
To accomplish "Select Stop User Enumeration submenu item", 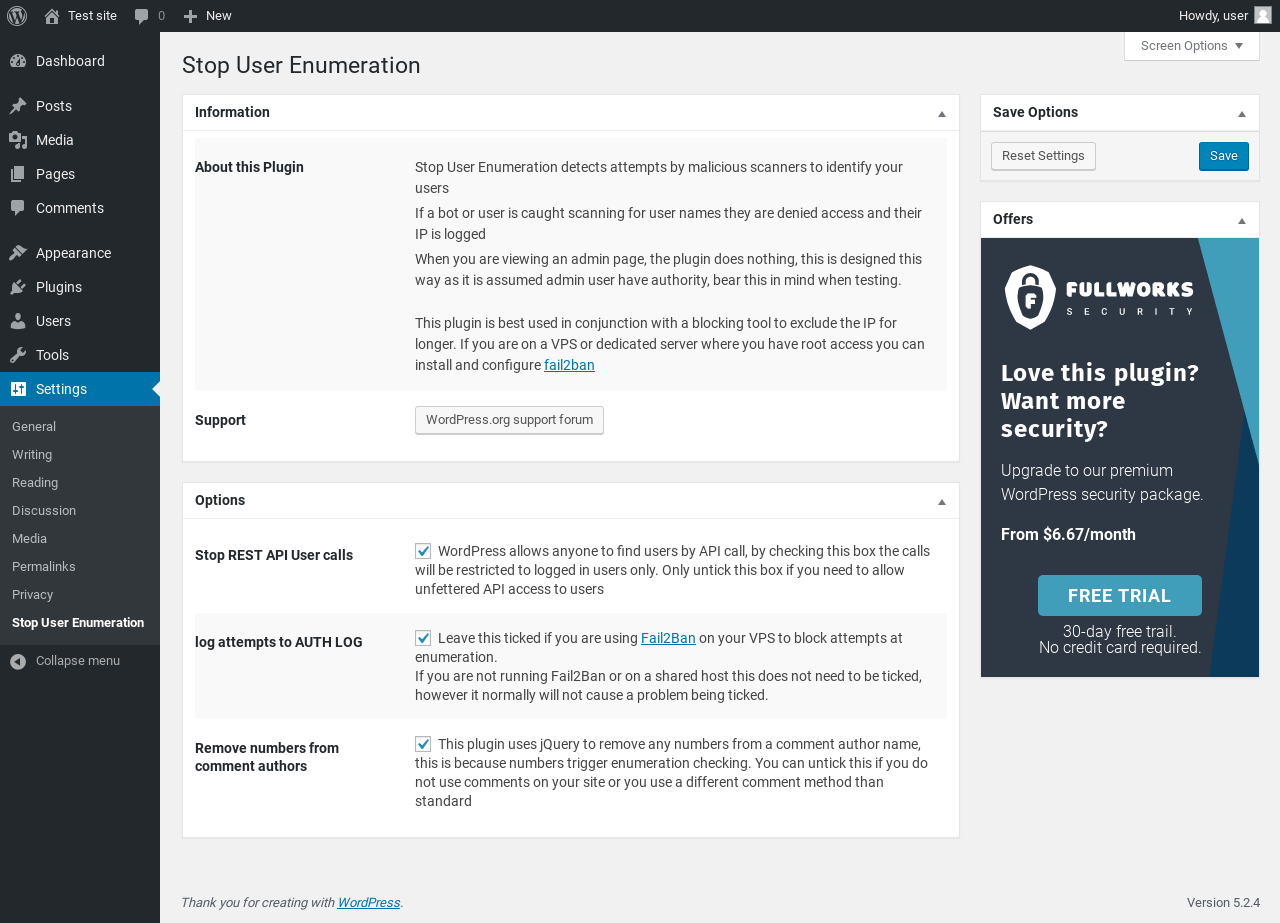I will pos(78,622).
